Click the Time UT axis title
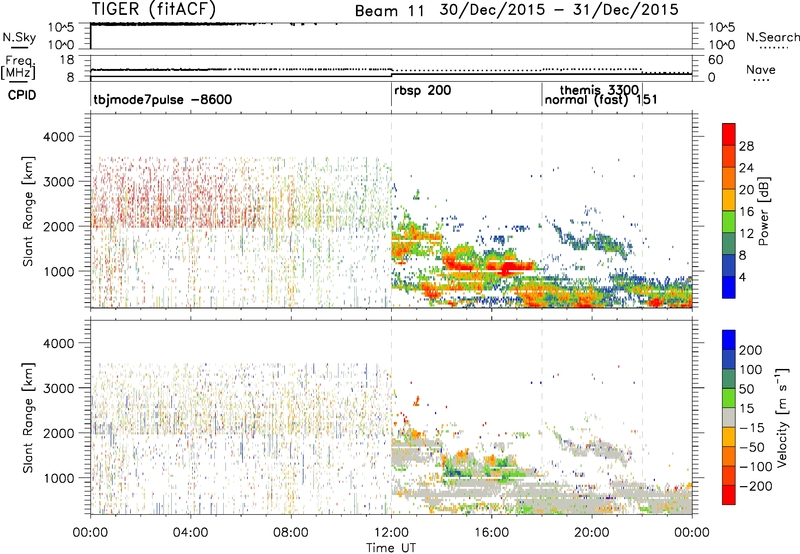 pyautogui.click(x=391, y=548)
